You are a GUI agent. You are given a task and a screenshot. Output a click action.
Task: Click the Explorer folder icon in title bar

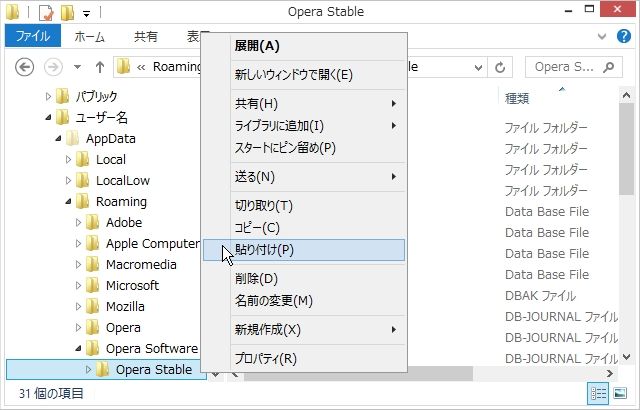(x=13, y=12)
